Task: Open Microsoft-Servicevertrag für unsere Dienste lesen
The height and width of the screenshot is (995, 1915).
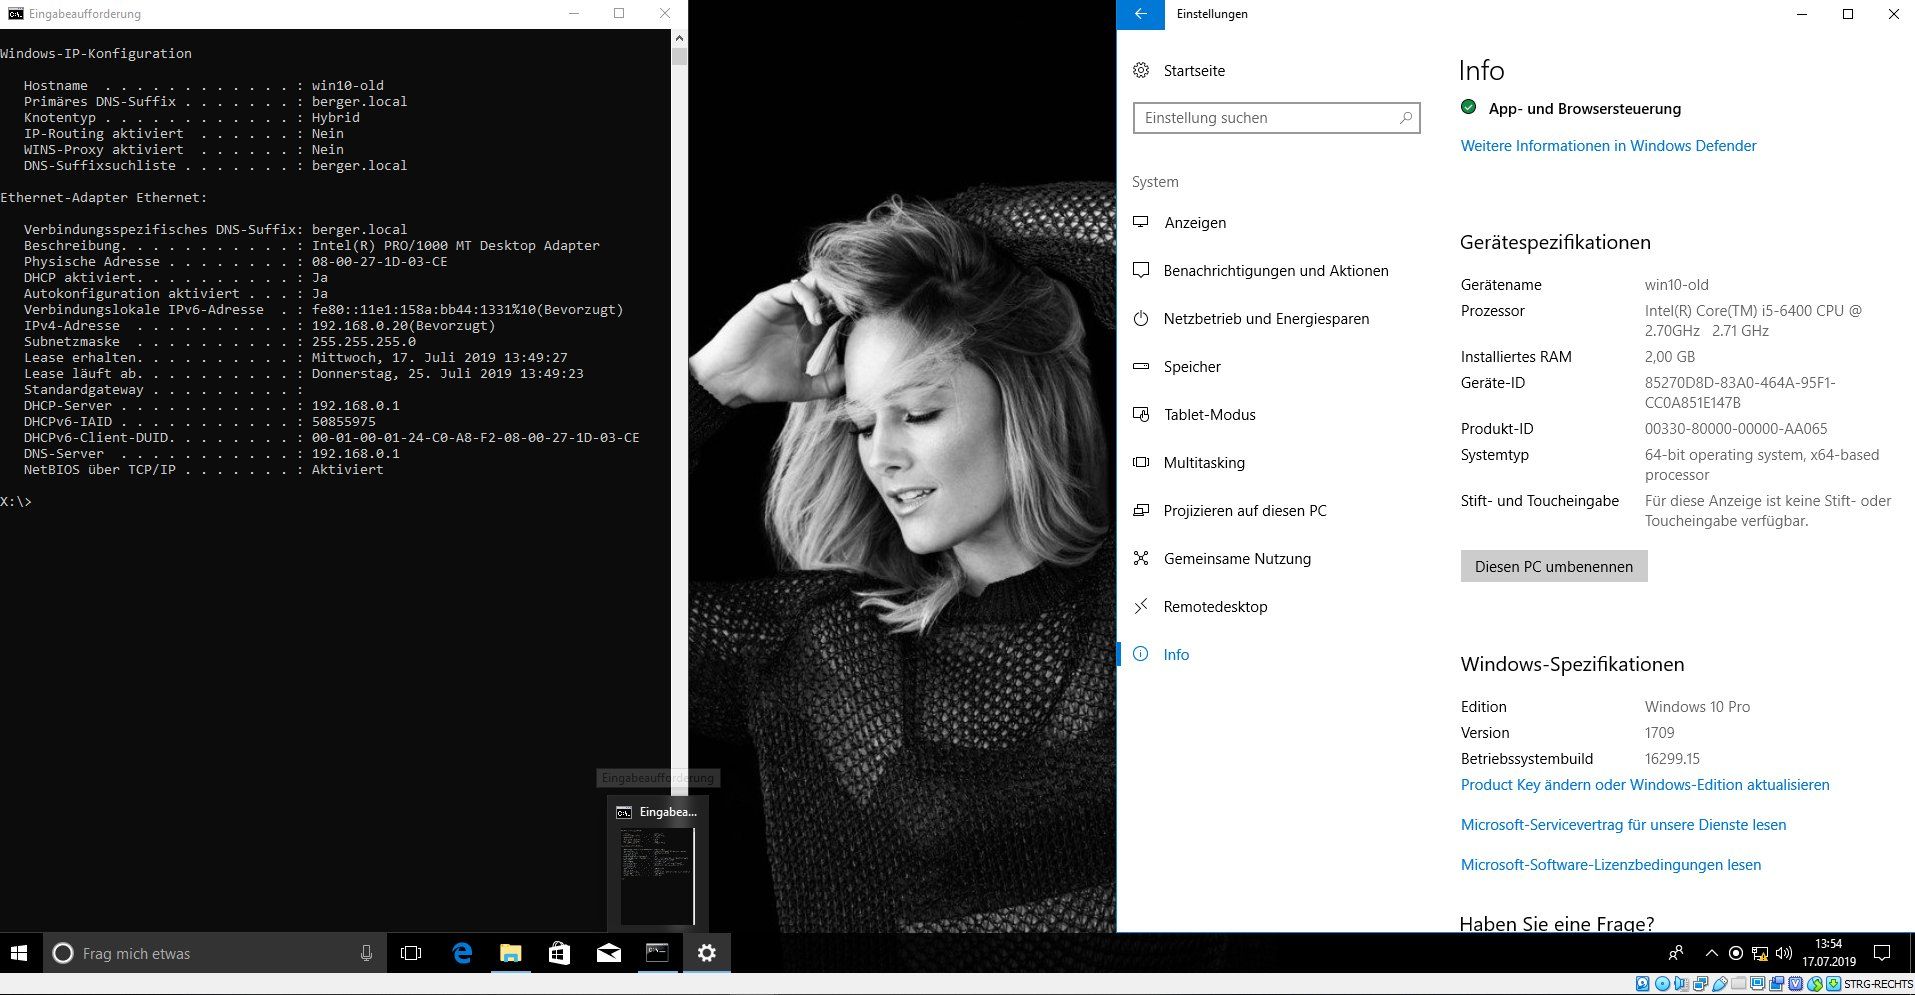Action: click(1623, 825)
